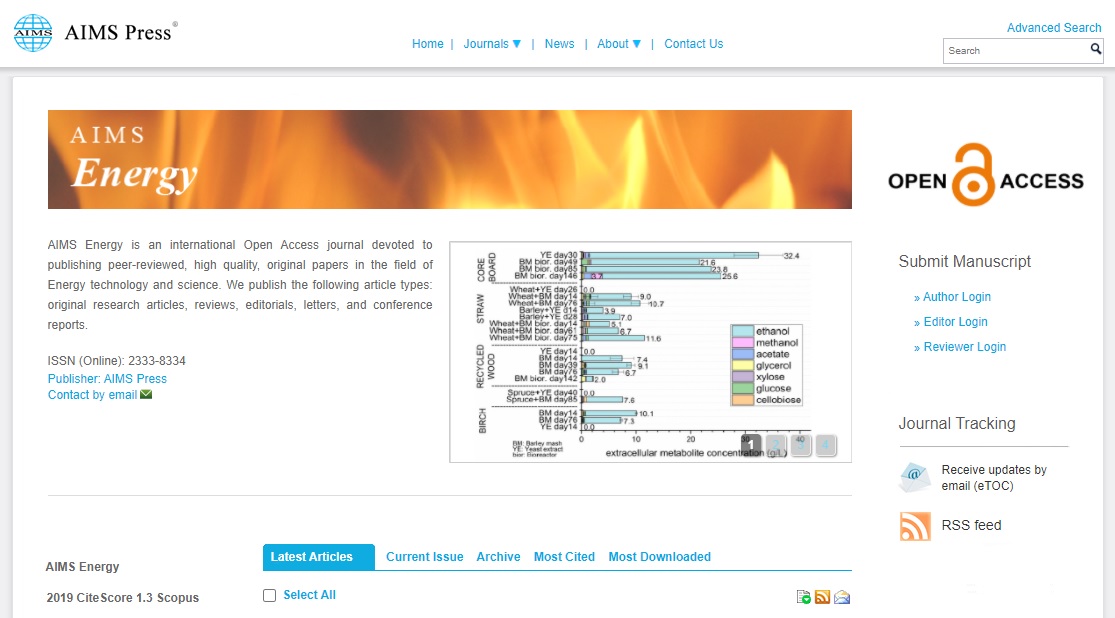Go to the Home page
This screenshot has height=618, width=1115.
[427, 44]
